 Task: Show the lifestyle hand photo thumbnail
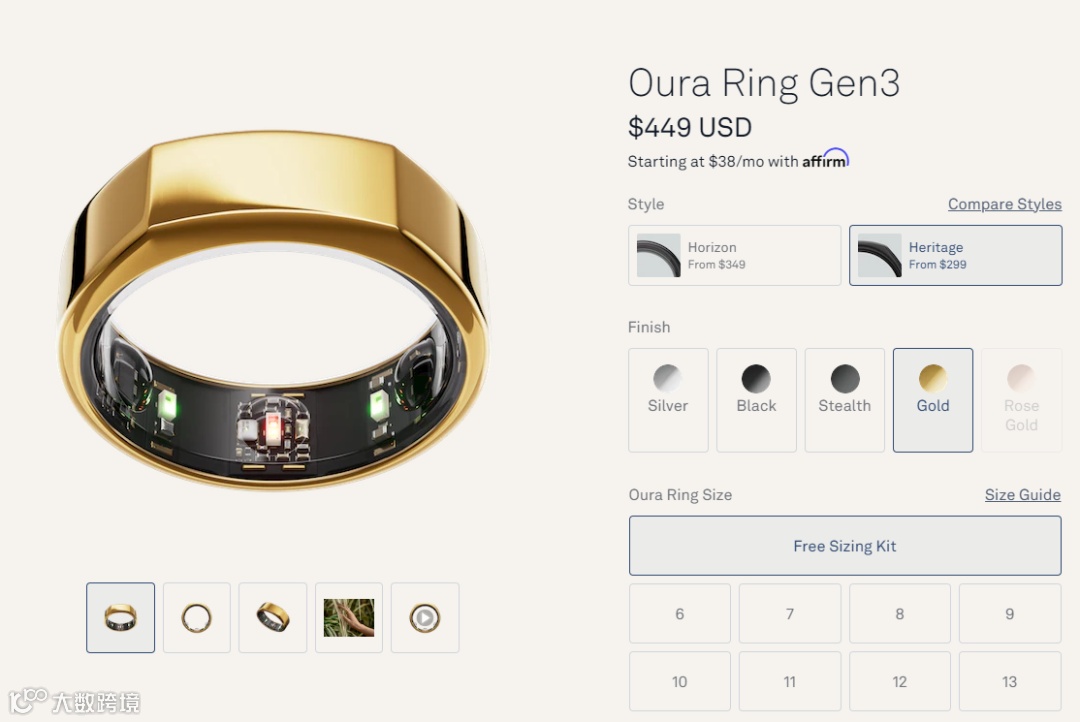[349, 617]
